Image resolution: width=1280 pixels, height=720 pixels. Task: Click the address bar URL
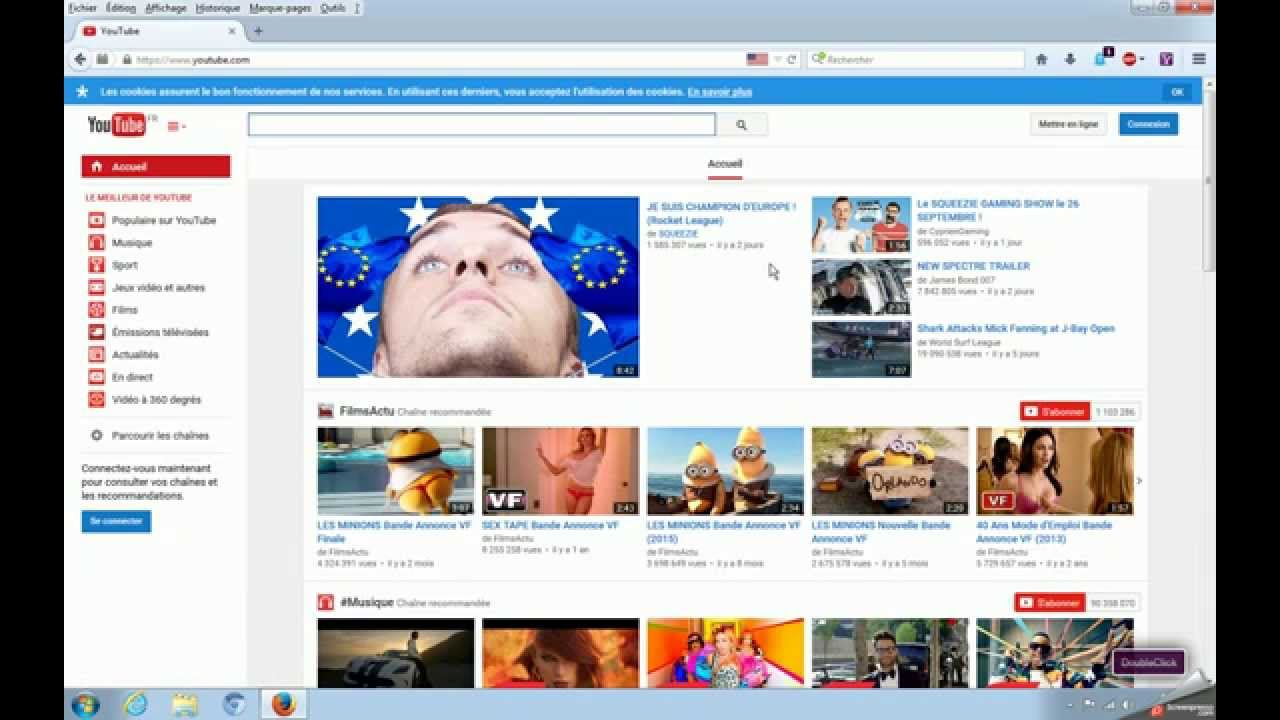click(193, 60)
